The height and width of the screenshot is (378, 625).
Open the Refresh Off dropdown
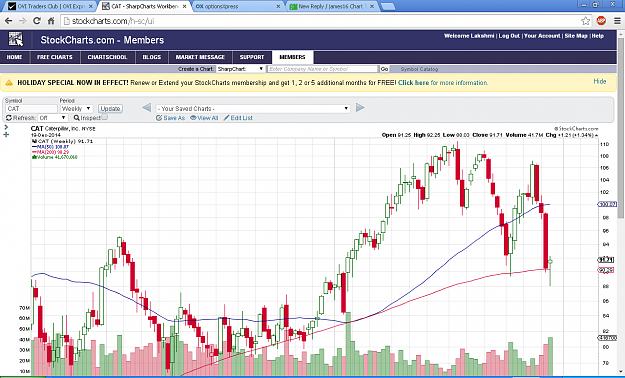(52, 118)
